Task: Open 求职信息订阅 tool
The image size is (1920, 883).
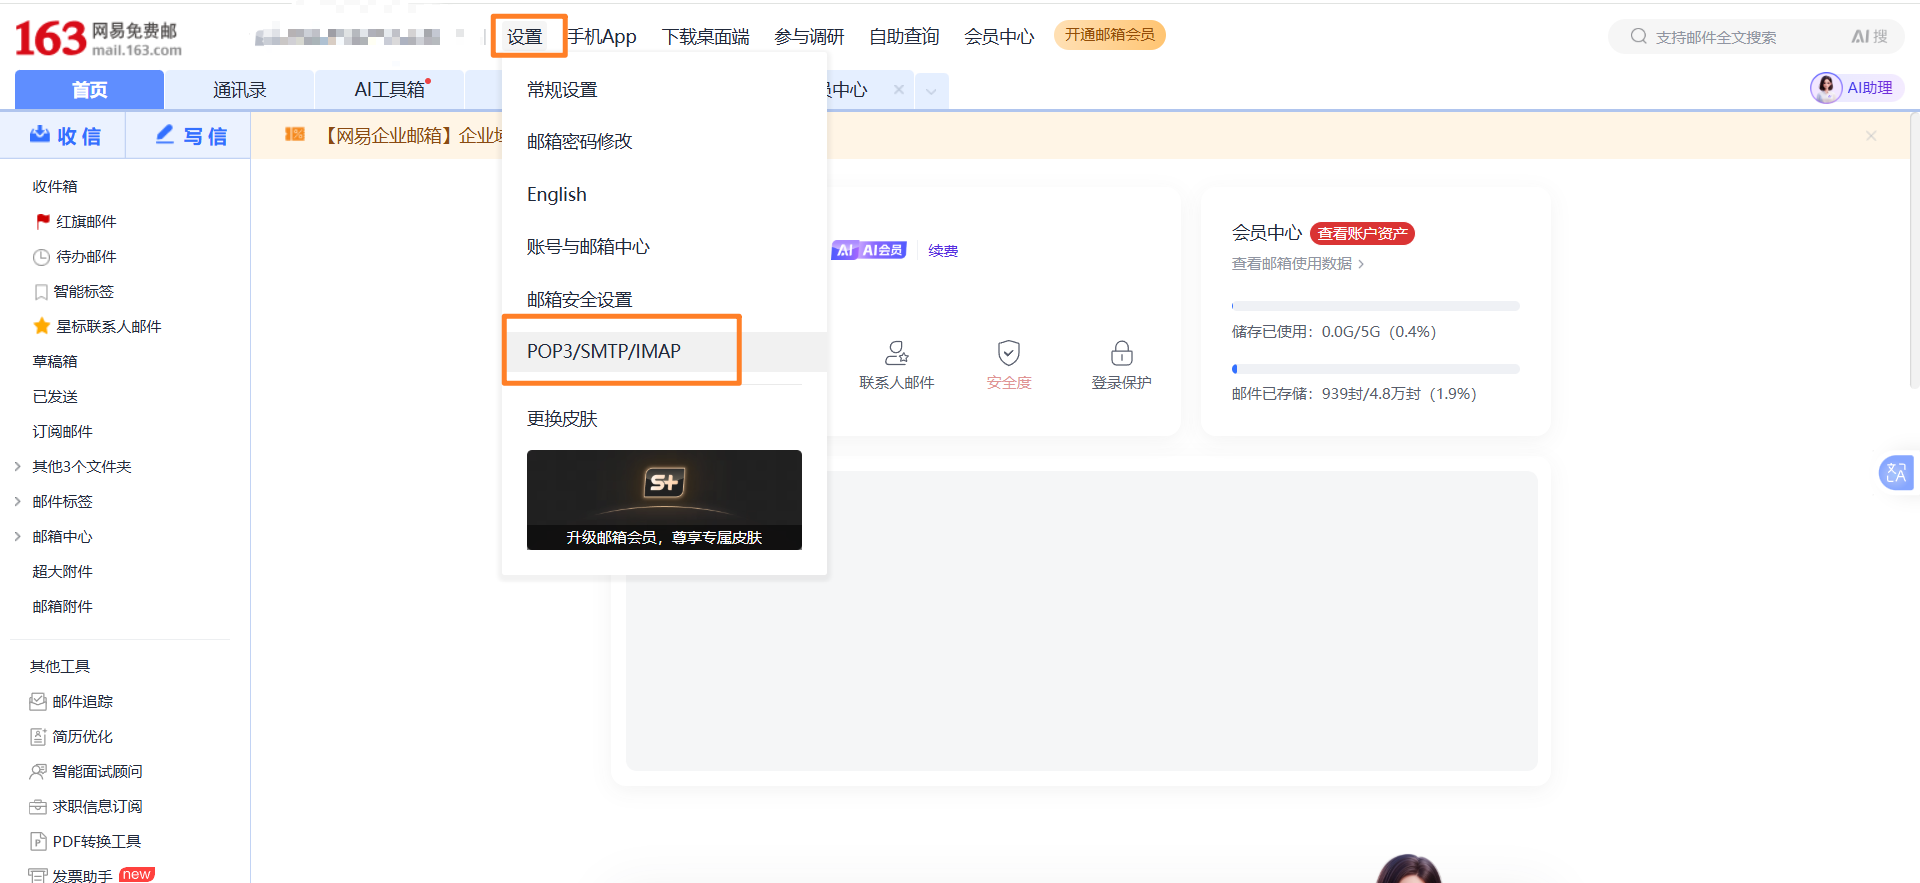Action: 86,806
